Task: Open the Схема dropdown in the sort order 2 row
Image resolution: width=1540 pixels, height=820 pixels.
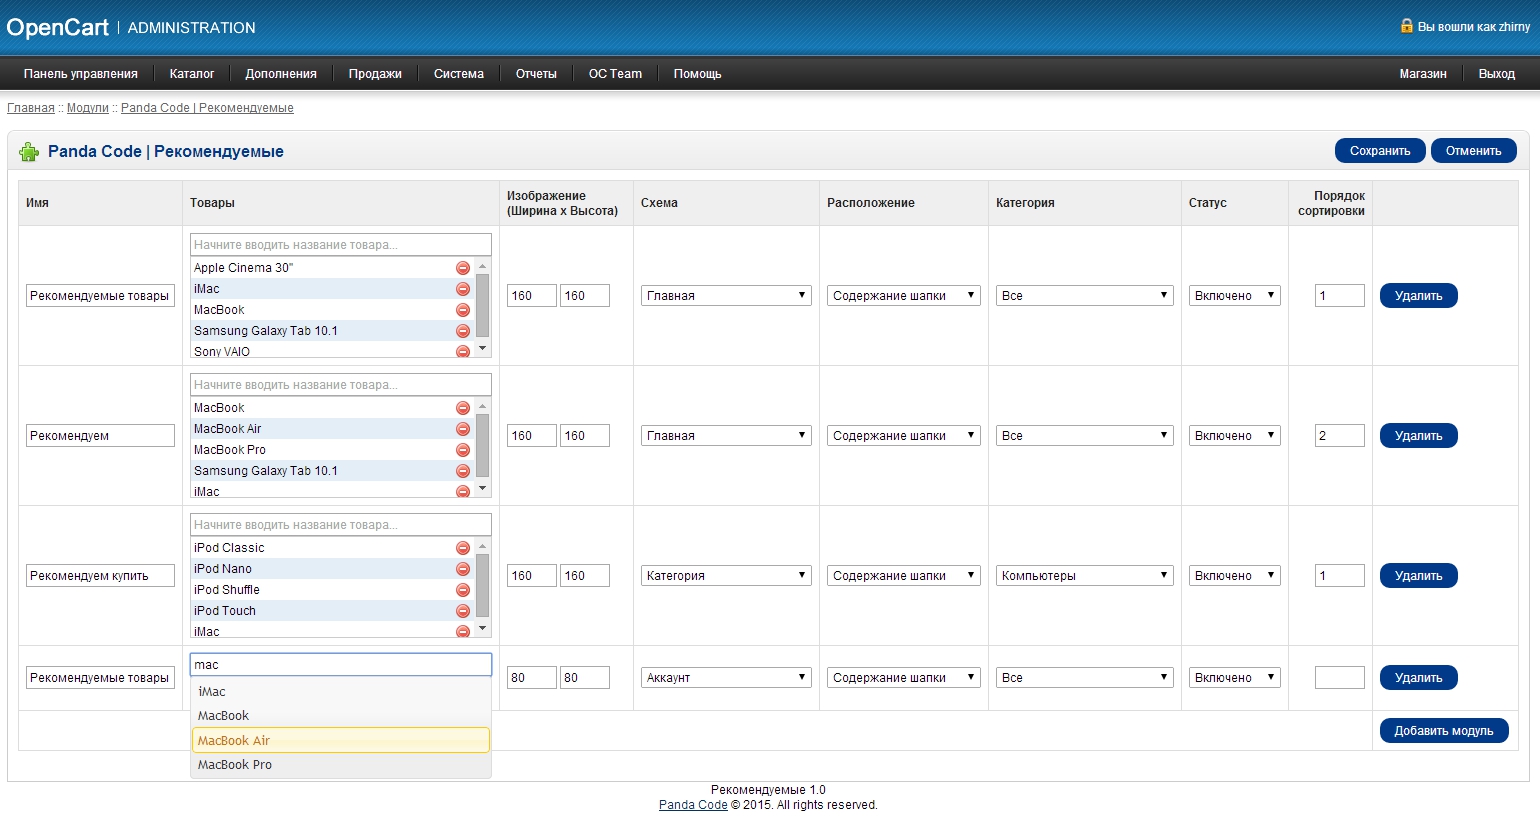Action: [726, 436]
